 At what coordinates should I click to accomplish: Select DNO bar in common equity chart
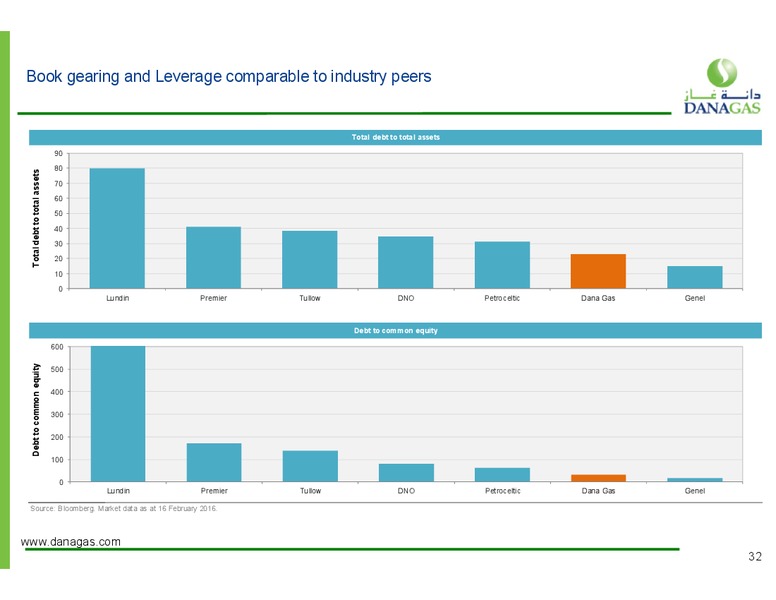tap(406, 473)
